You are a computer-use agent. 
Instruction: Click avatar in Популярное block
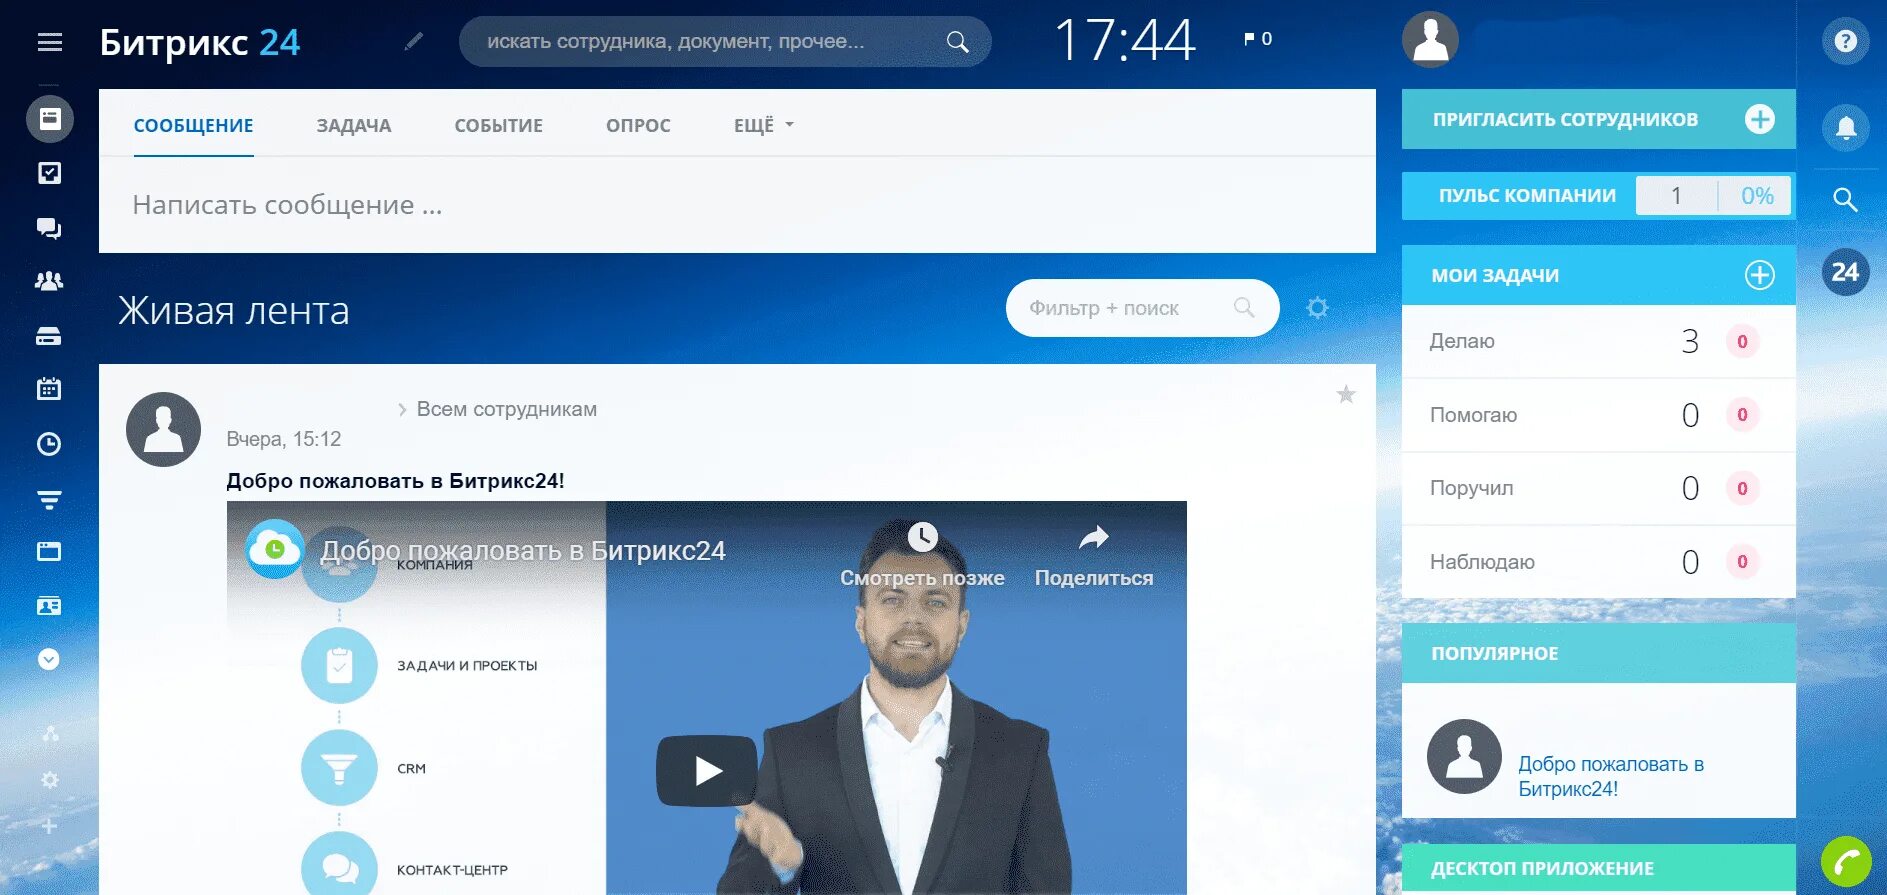tap(1464, 757)
